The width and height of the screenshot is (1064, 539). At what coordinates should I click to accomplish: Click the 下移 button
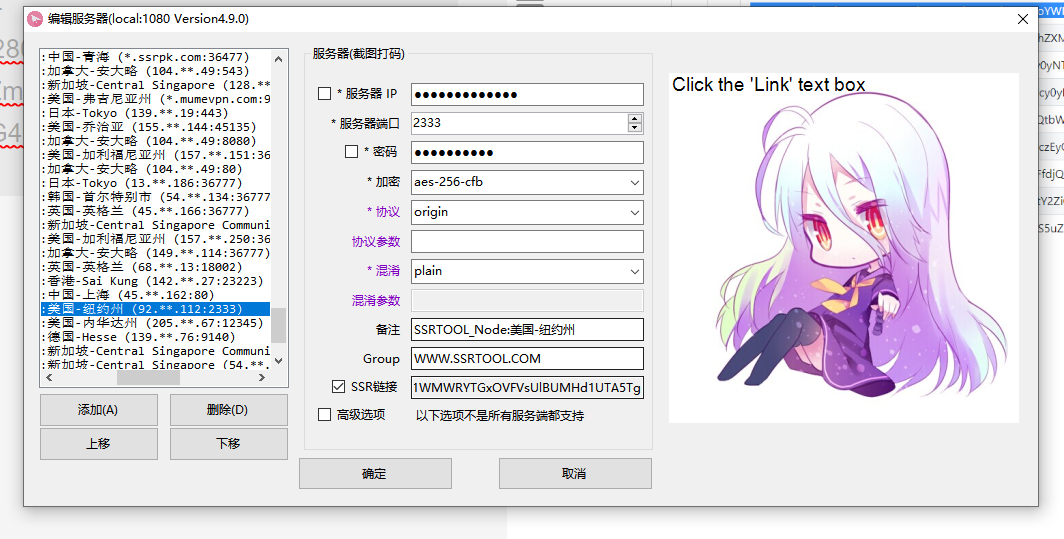tap(228, 443)
